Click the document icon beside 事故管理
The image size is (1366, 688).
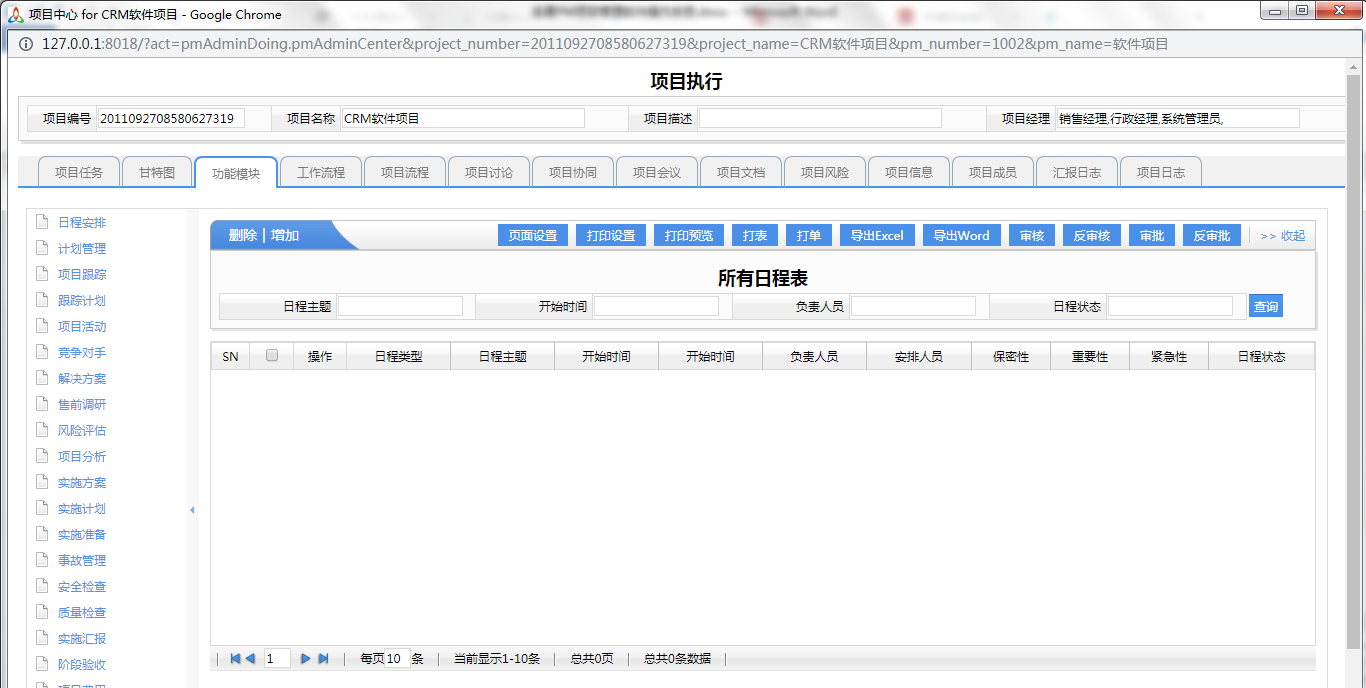click(42, 560)
